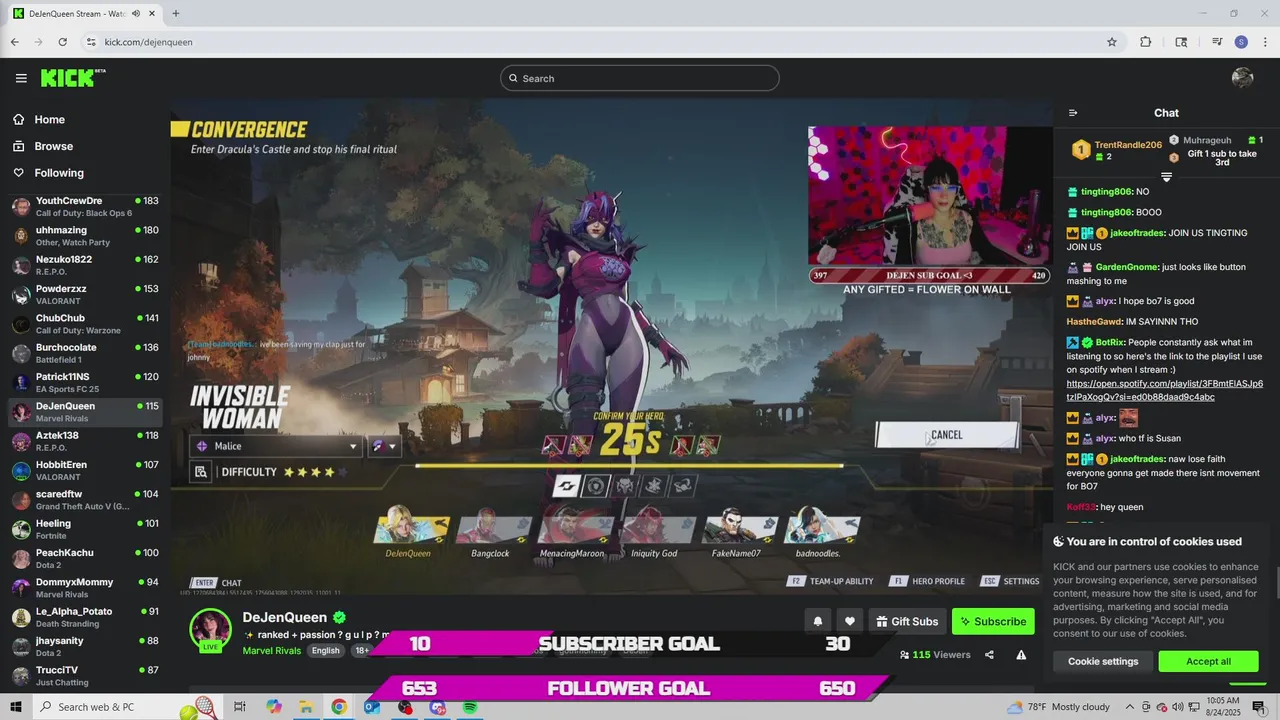
Task: Go back to previous page
Action: 14,42
